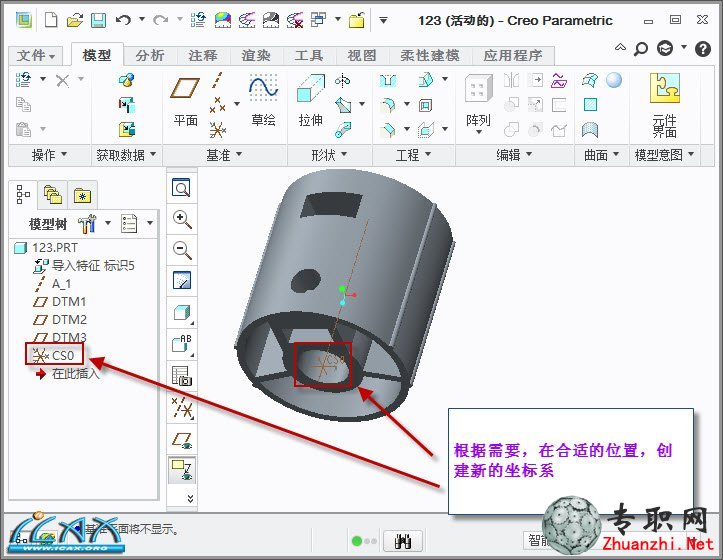The image size is (723, 560).
Task: Save the model with the floppy icon
Action: coord(98,20)
